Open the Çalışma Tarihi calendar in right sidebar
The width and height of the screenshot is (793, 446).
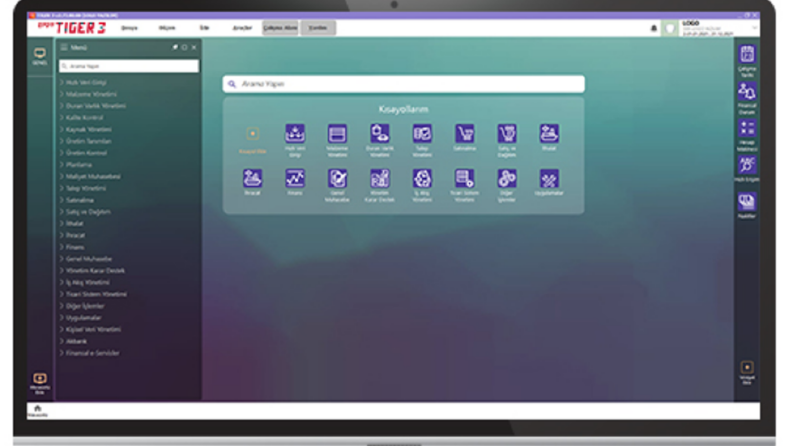point(747,55)
